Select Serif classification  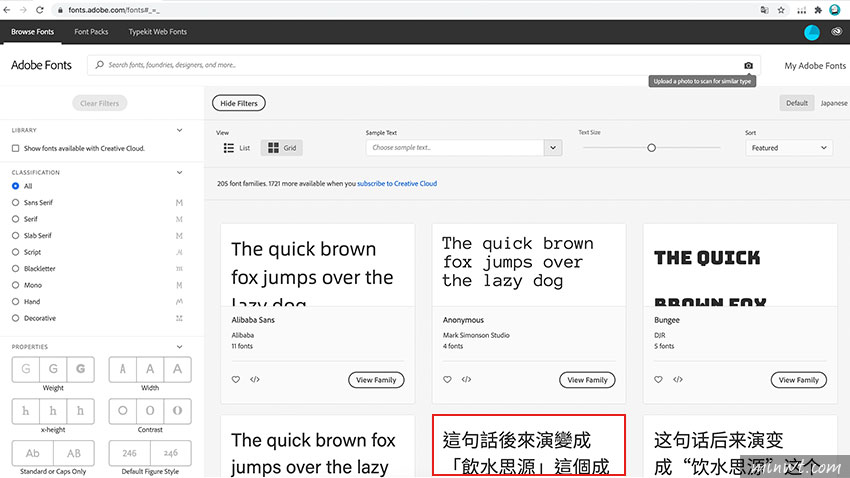15,219
